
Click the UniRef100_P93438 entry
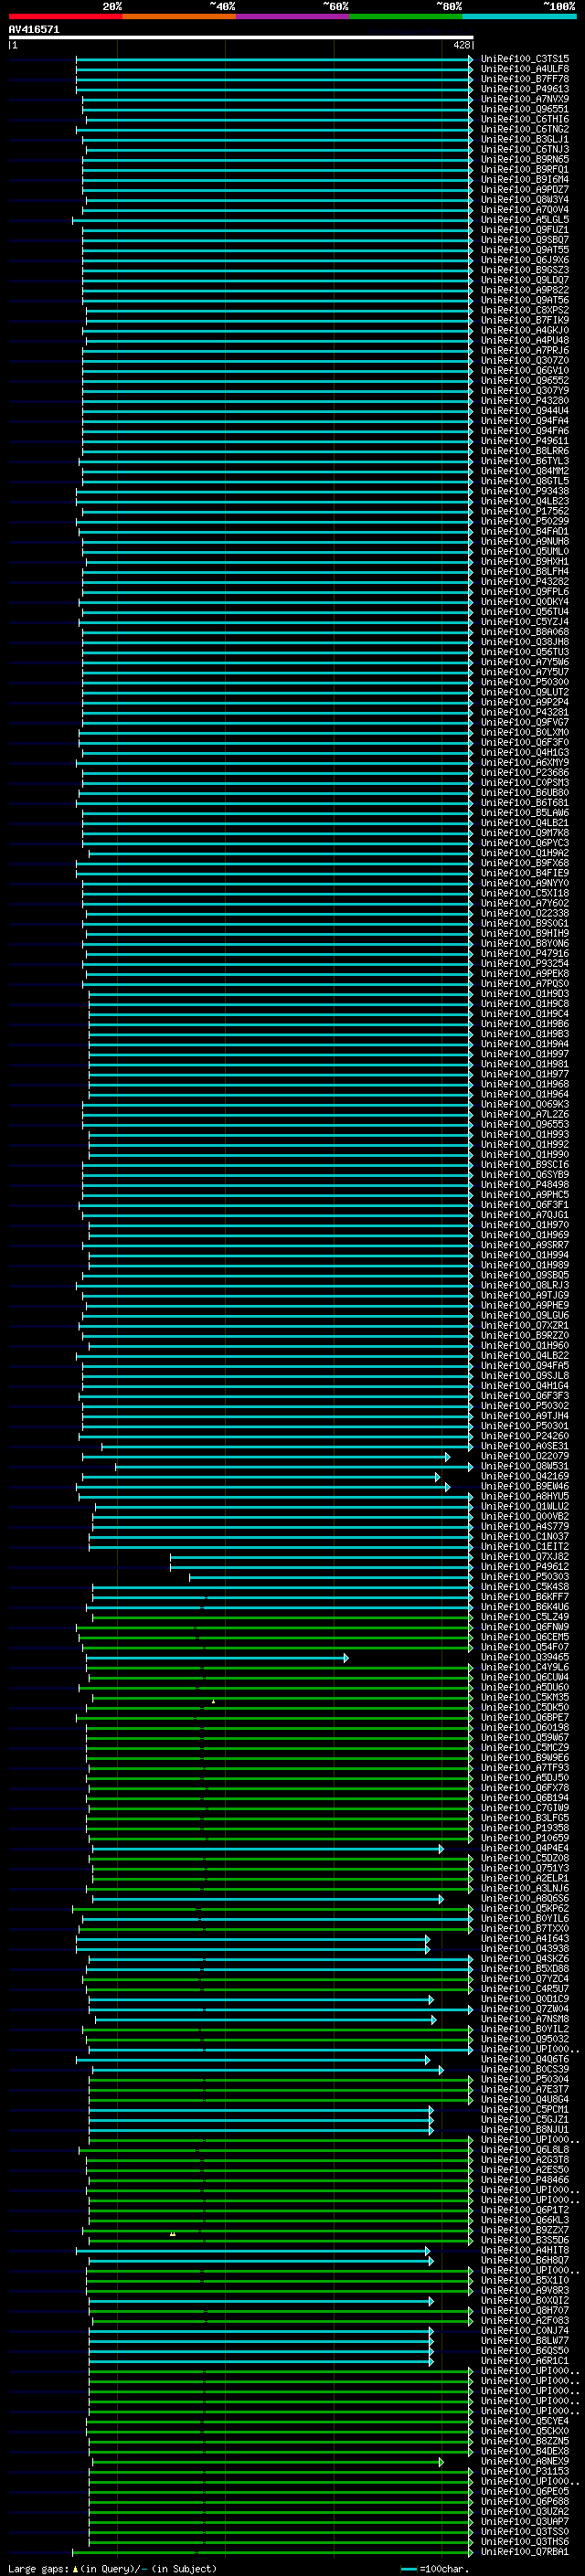(525, 491)
